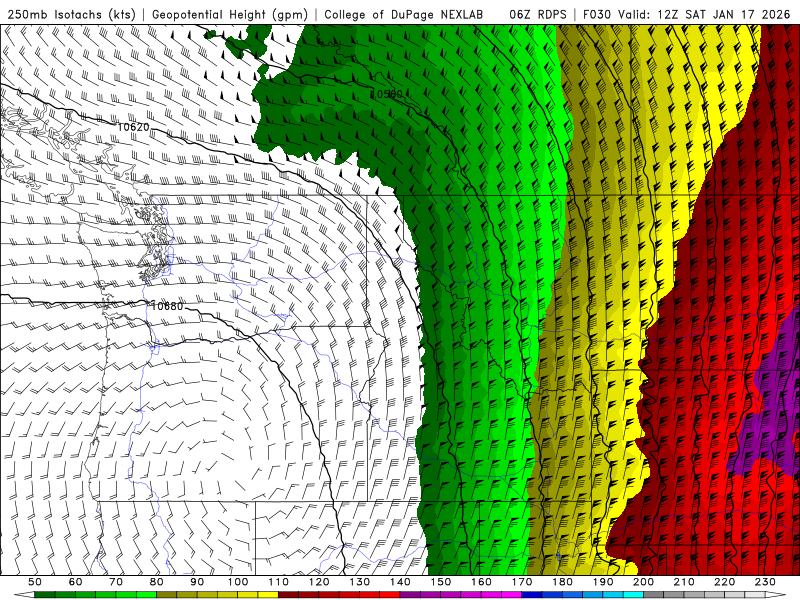Click the 210 knot value on the color scale

685,582
